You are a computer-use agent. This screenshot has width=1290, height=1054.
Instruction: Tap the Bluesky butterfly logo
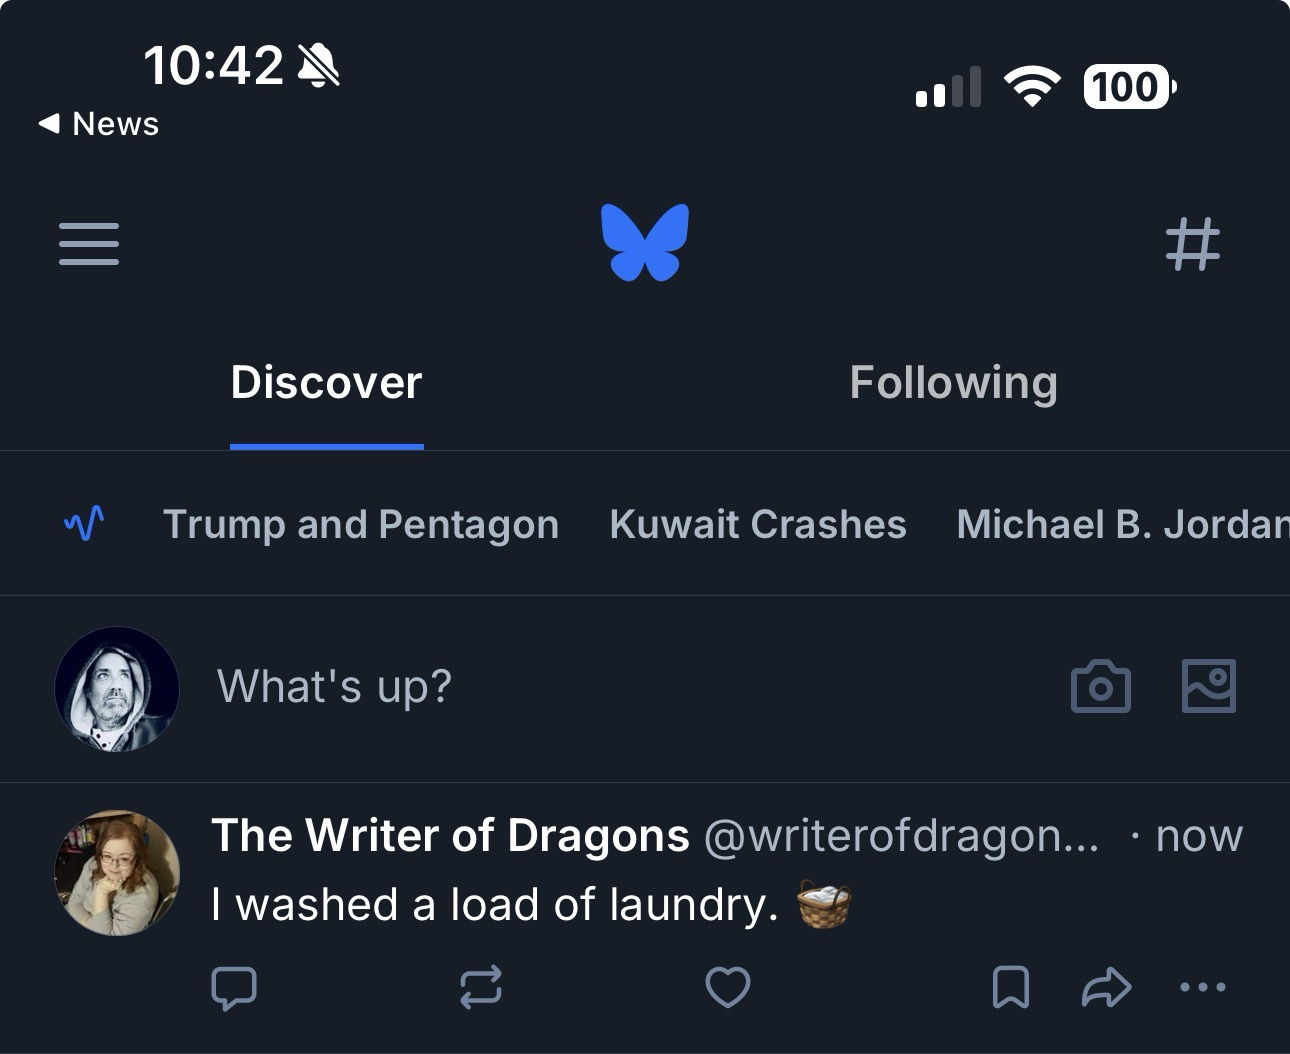[x=645, y=242]
